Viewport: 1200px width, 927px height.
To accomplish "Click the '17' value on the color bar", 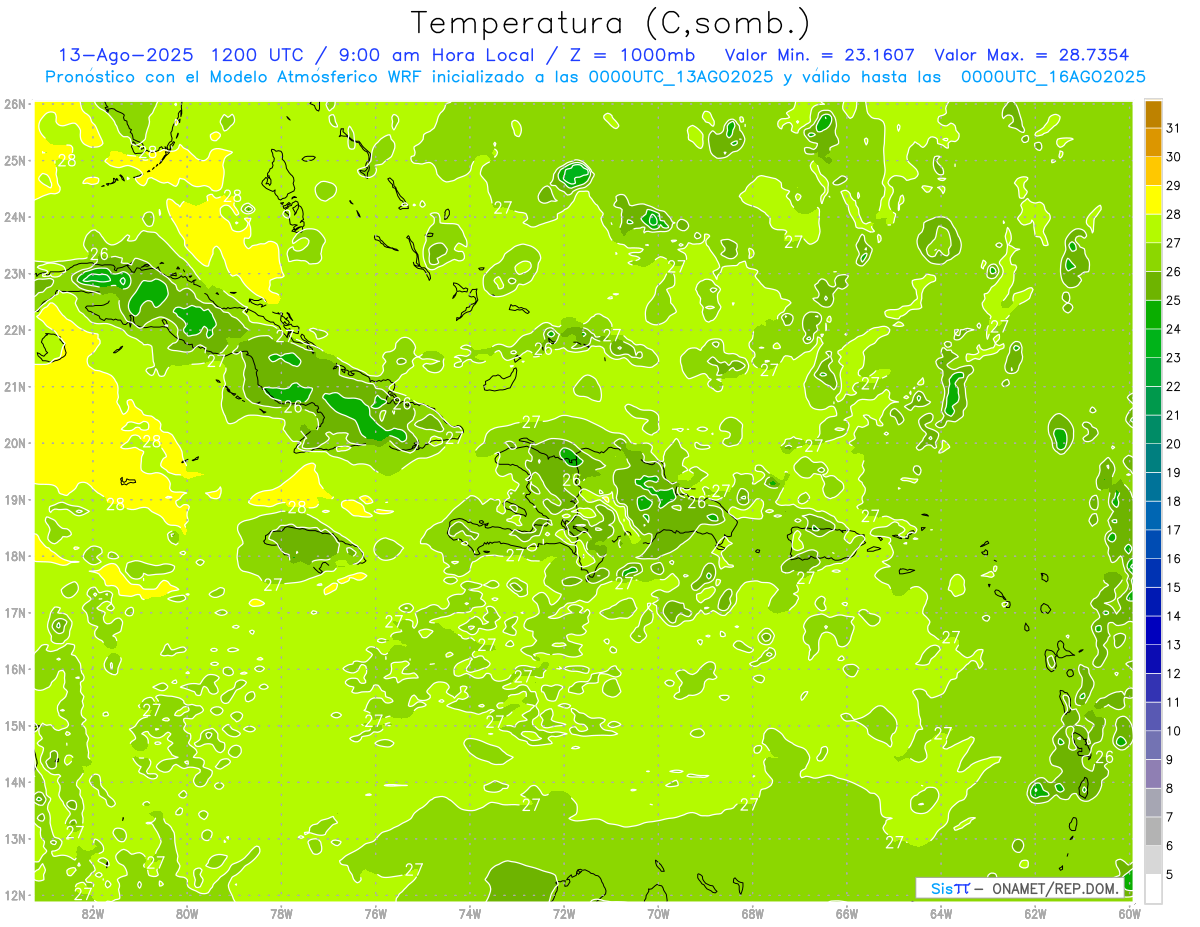I will click(1173, 530).
